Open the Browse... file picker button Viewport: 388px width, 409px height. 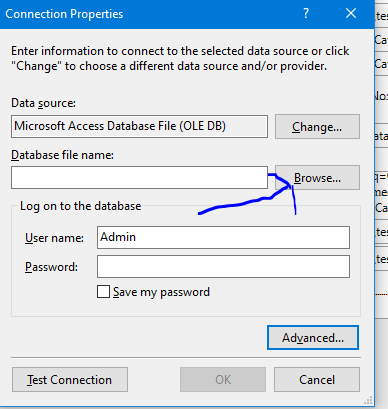tap(317, 178)
